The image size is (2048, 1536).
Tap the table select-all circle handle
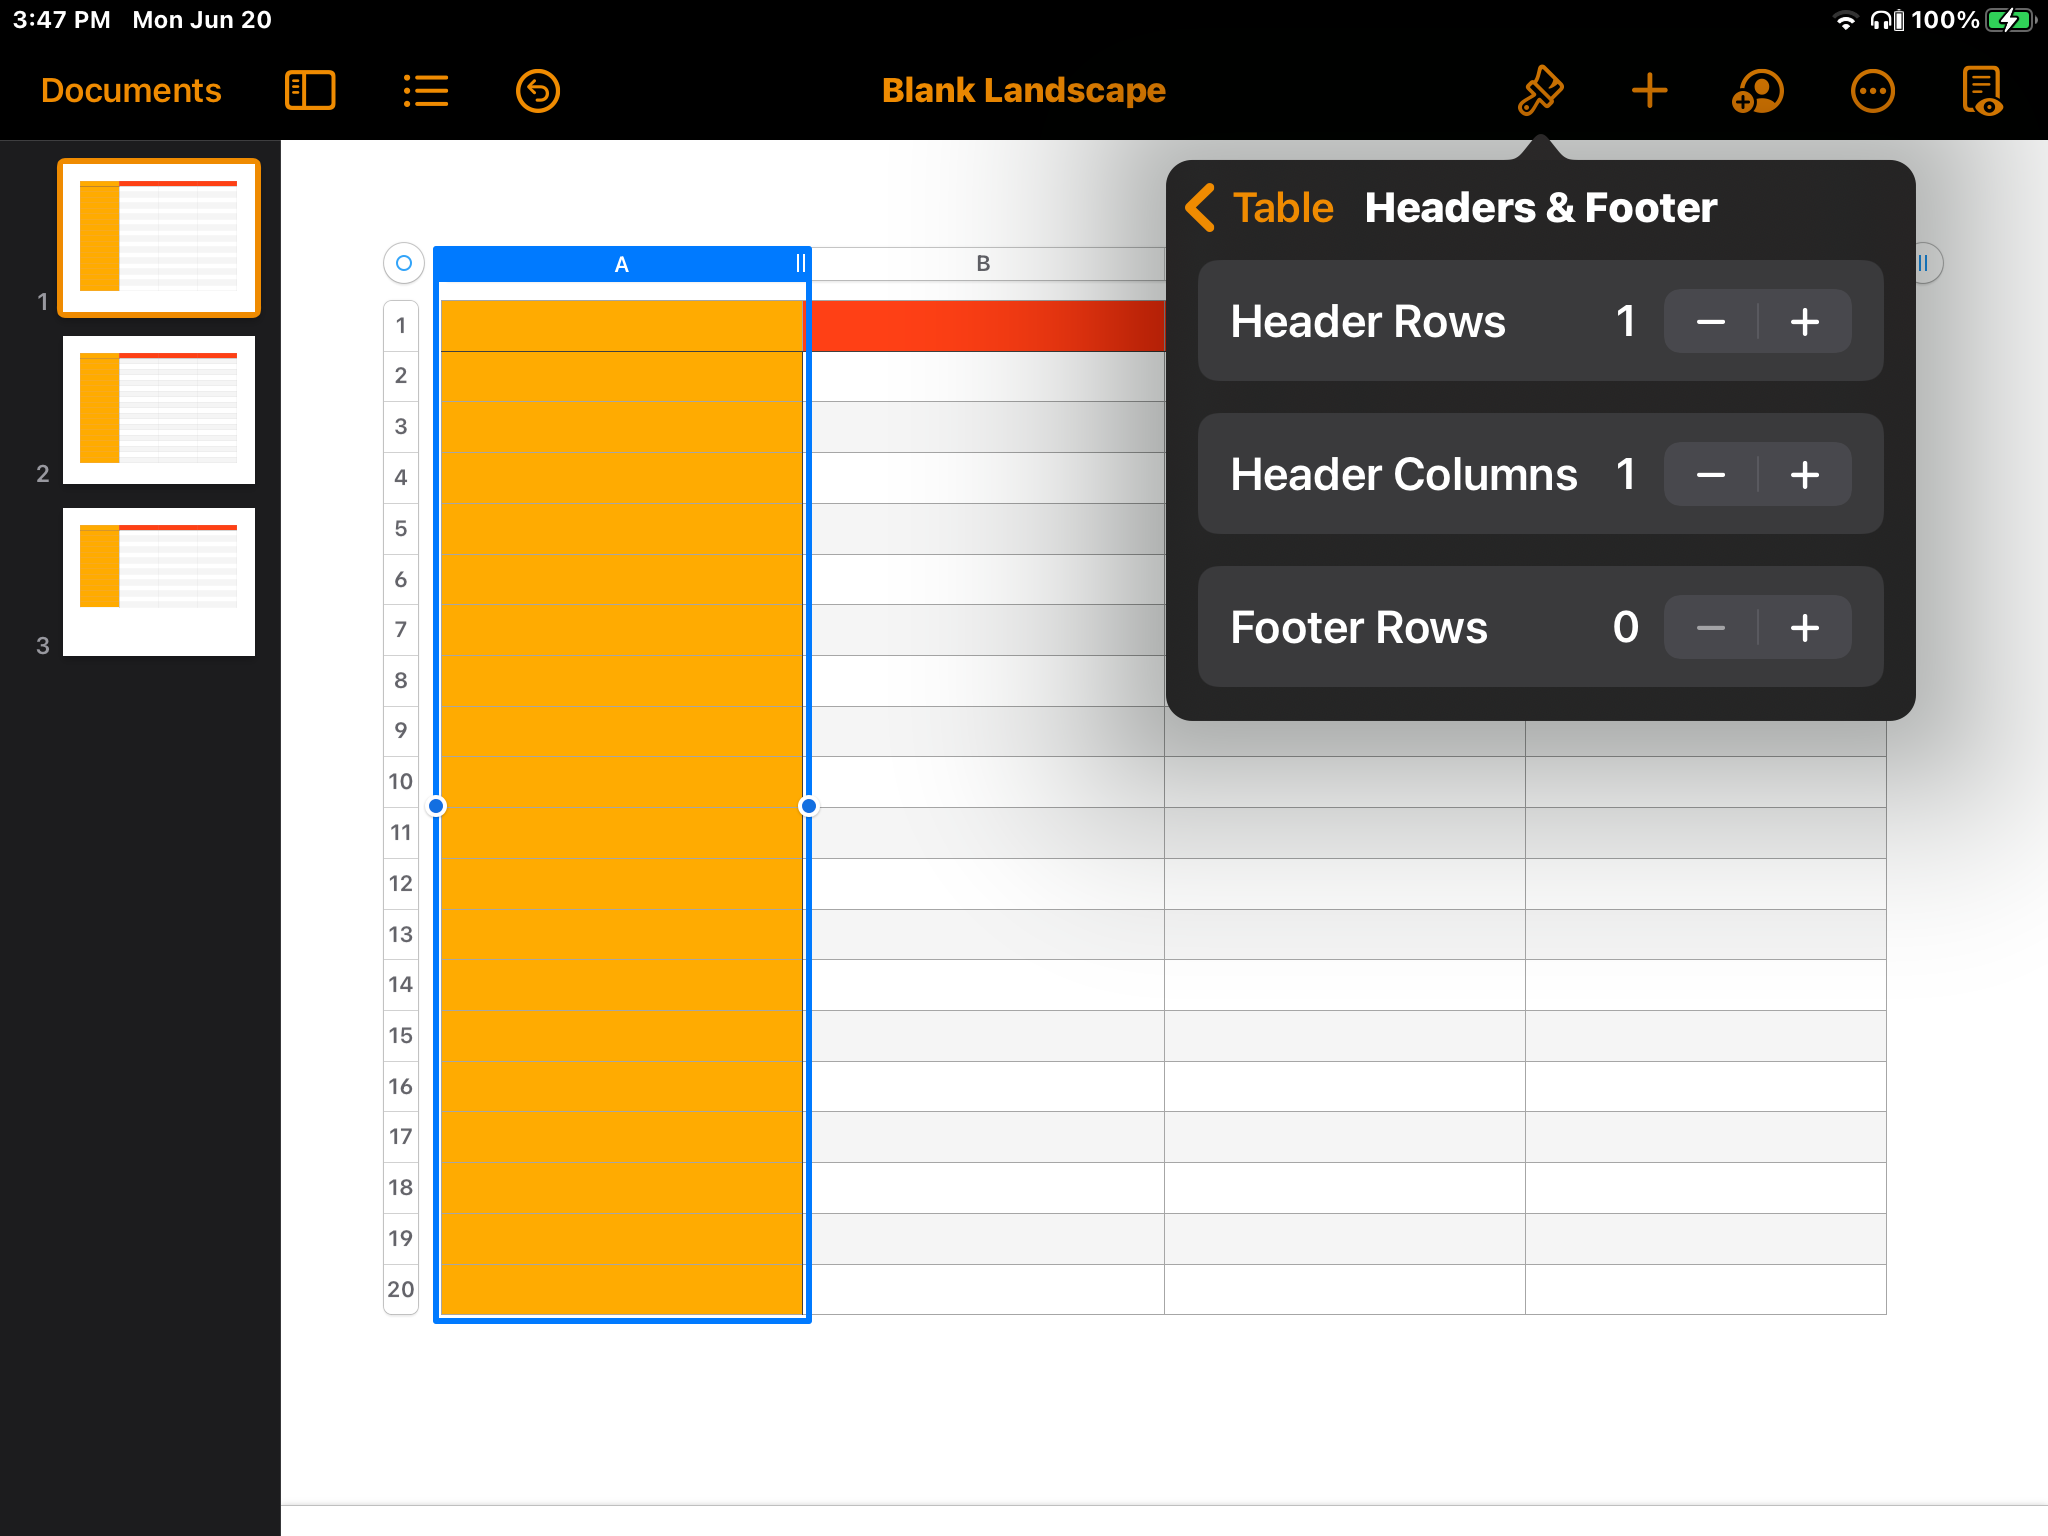tap(404, 264)
